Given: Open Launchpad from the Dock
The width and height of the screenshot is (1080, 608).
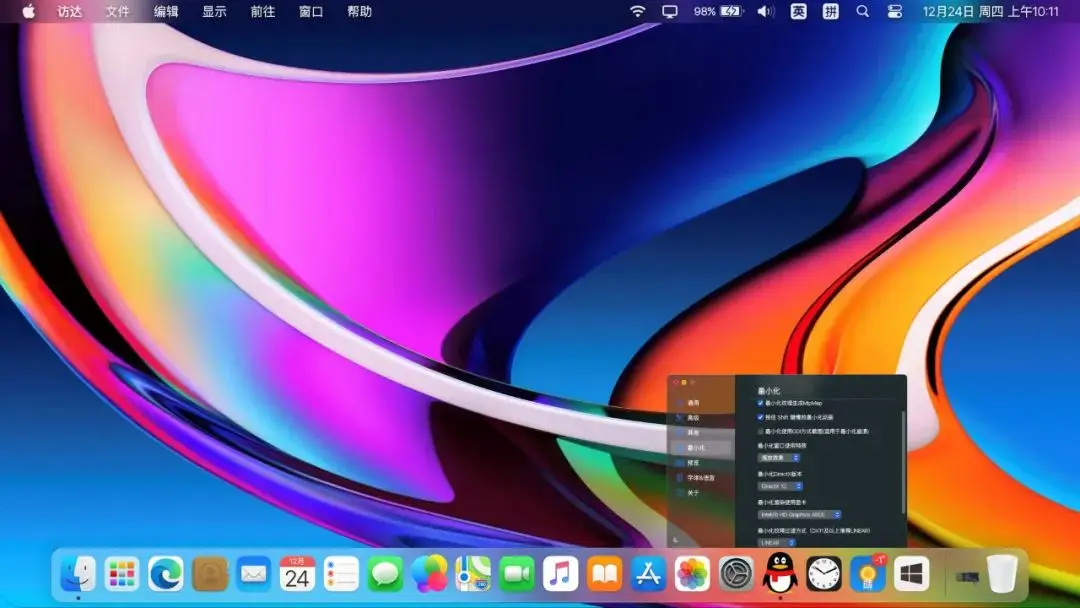Looking at the screenshot, I should point(123,575).
